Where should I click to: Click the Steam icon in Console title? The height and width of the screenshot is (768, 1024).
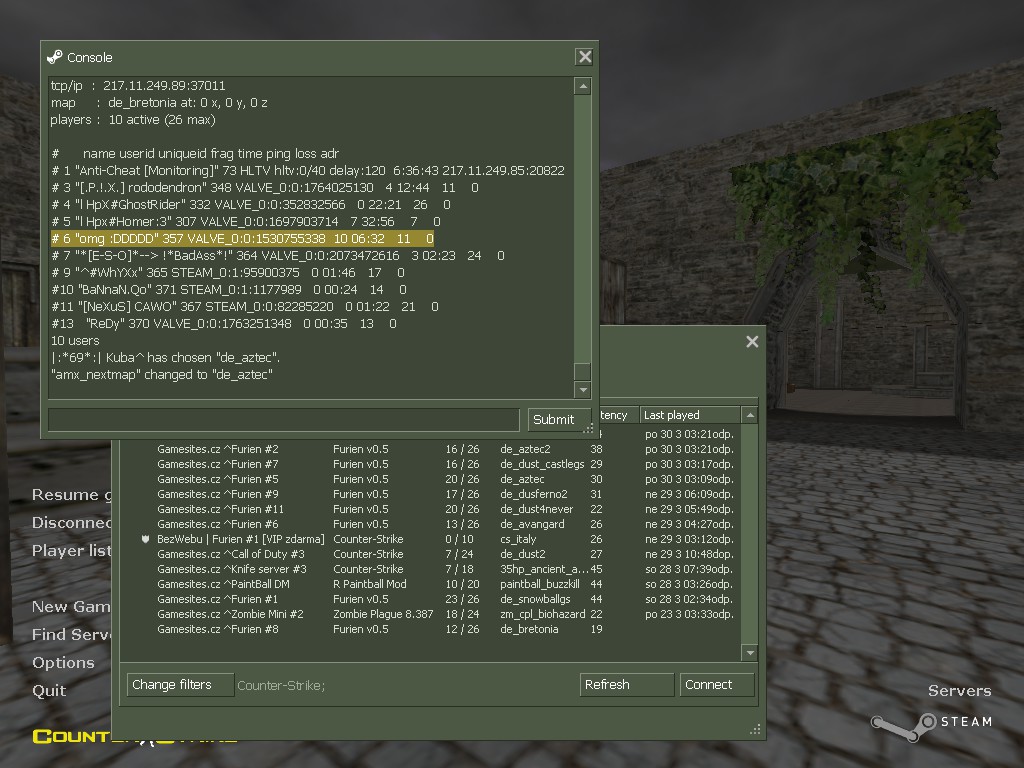(x=55, y=57)
